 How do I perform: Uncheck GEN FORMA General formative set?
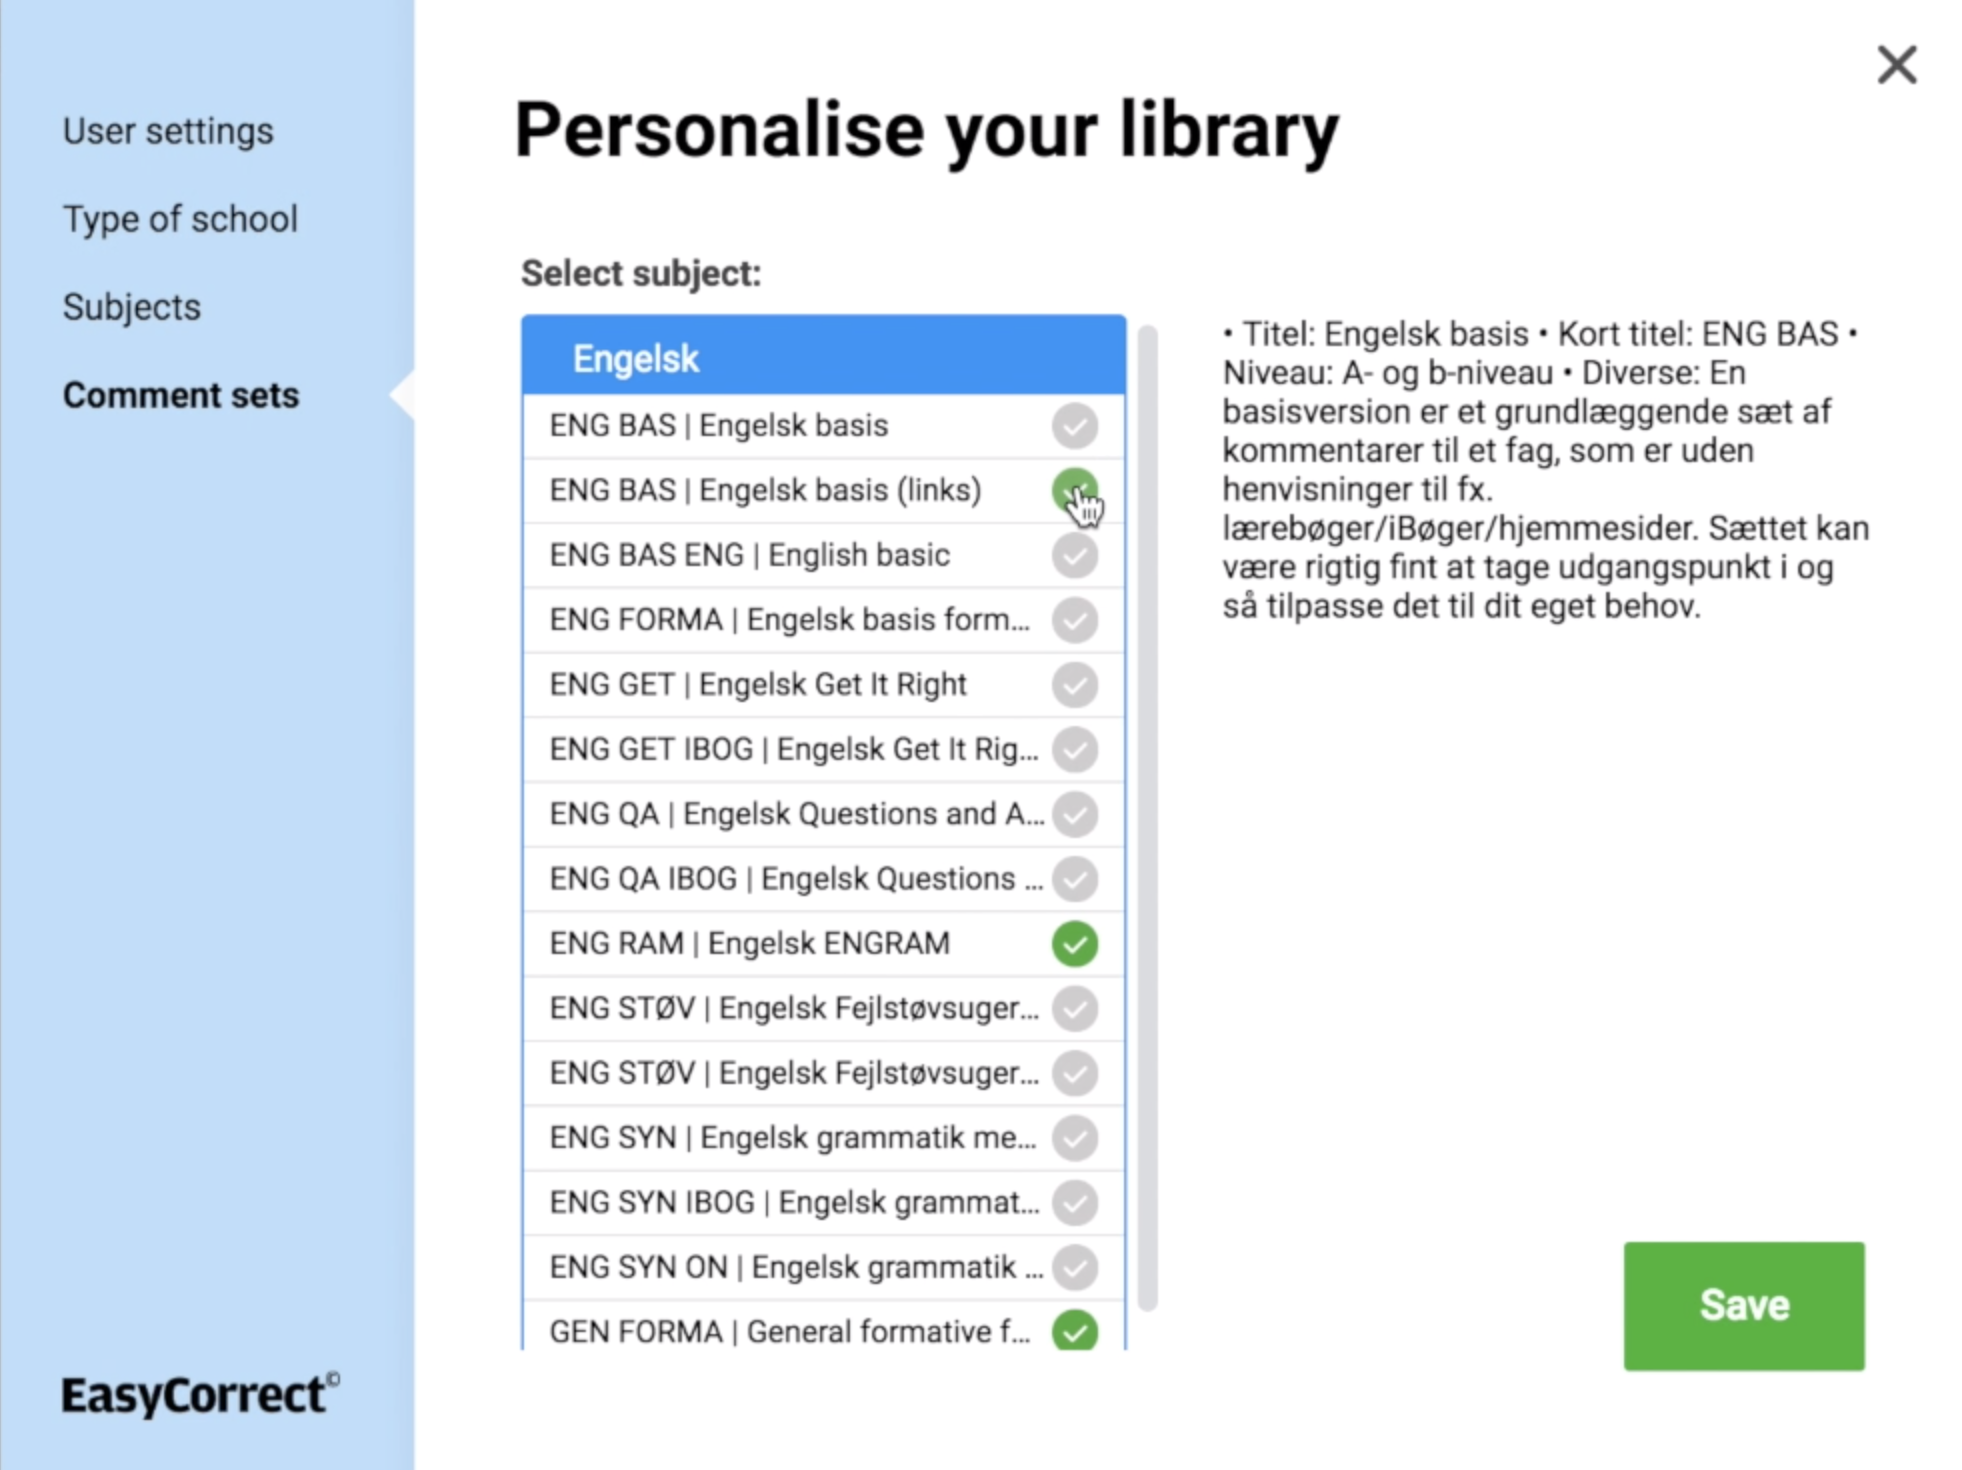coord(1074,1331)
